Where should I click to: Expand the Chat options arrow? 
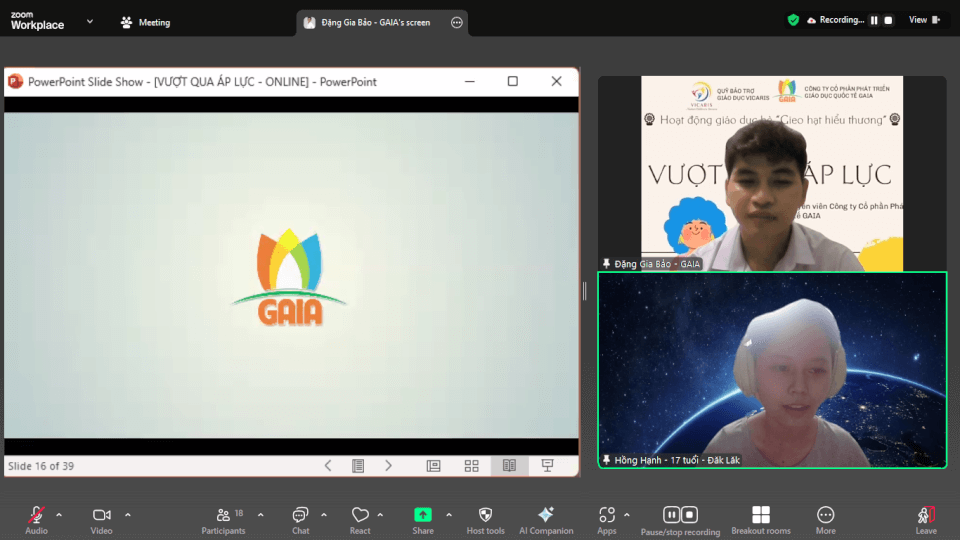[x=324, y=515]
